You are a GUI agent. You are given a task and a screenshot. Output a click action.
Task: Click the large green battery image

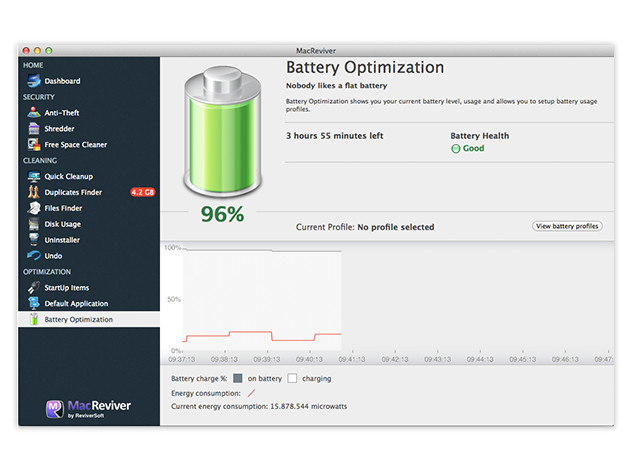pyautogui.click(x=223, y=132)
